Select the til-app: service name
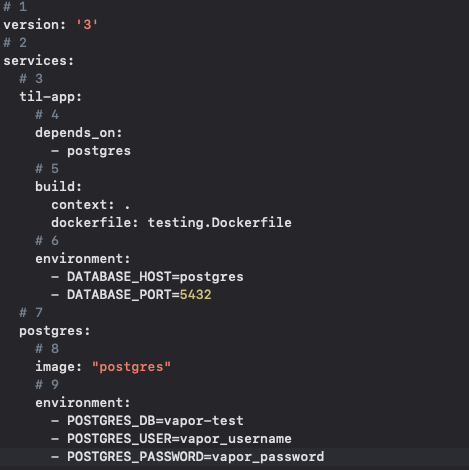469x470 pixels. [x=50, y=97]
